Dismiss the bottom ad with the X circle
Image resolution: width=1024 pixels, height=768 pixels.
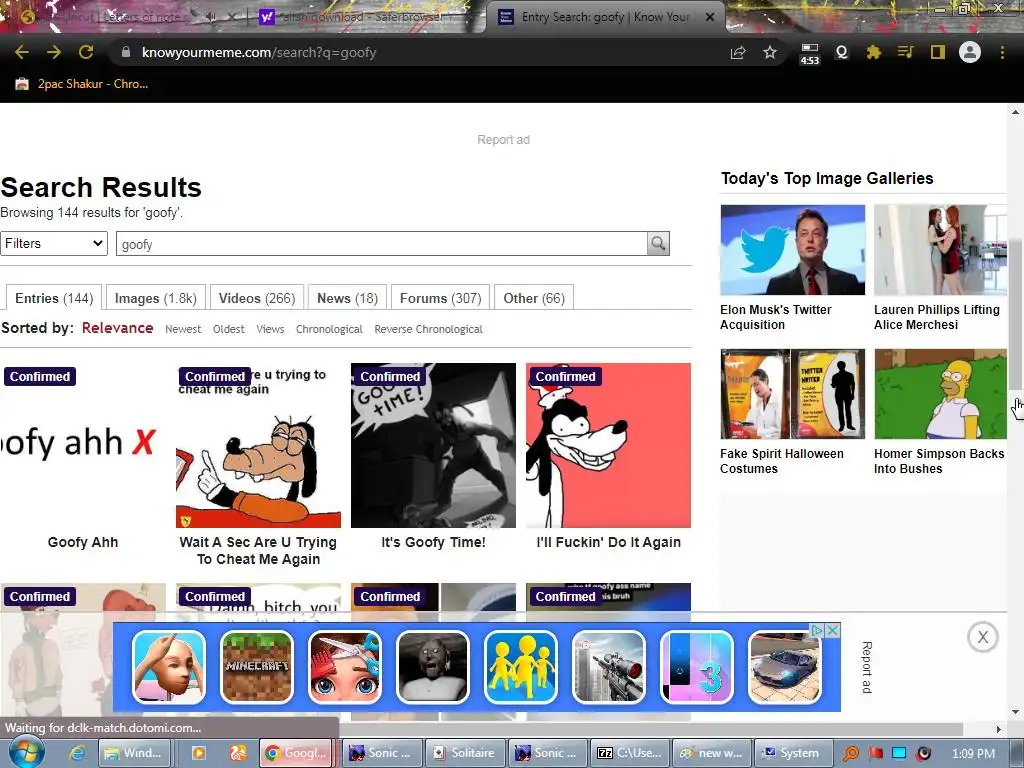(x=983, y=637)
